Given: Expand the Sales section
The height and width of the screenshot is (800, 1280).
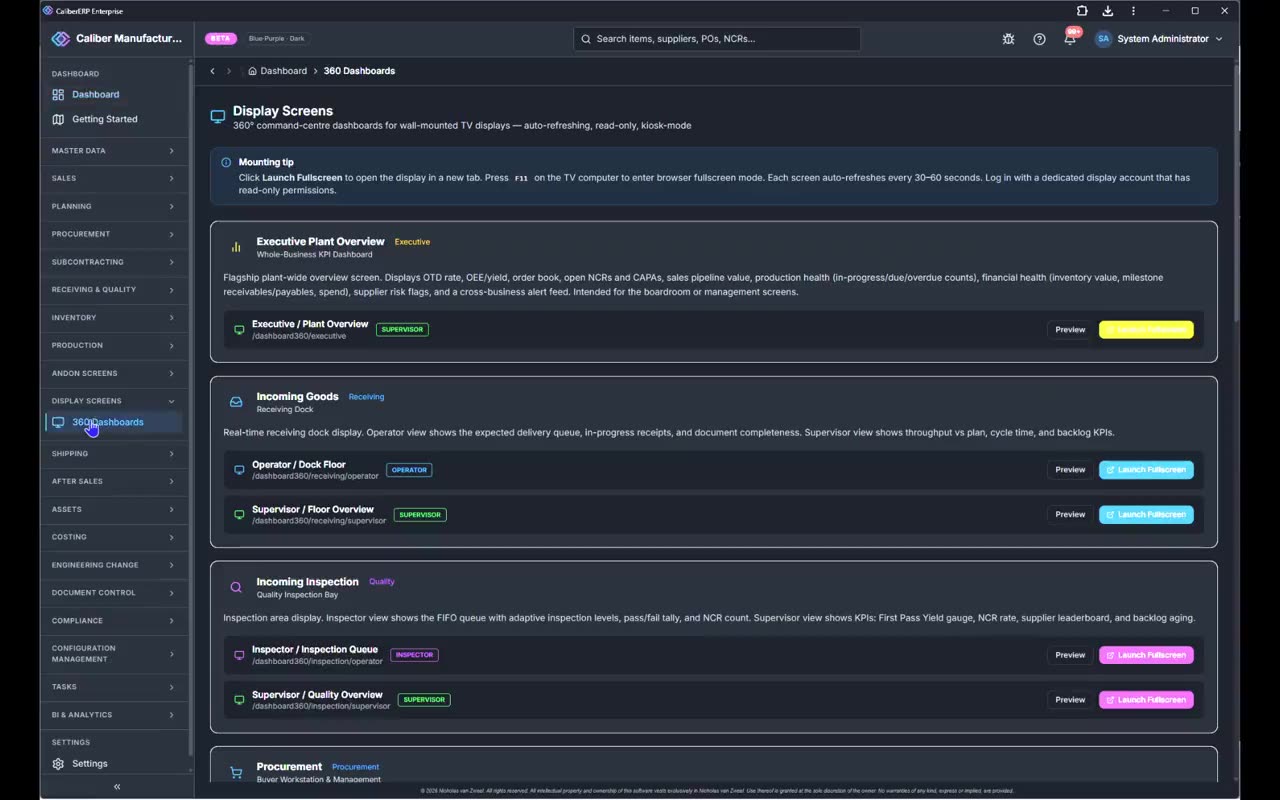Looking at the screenshot, I should point(114,178).
